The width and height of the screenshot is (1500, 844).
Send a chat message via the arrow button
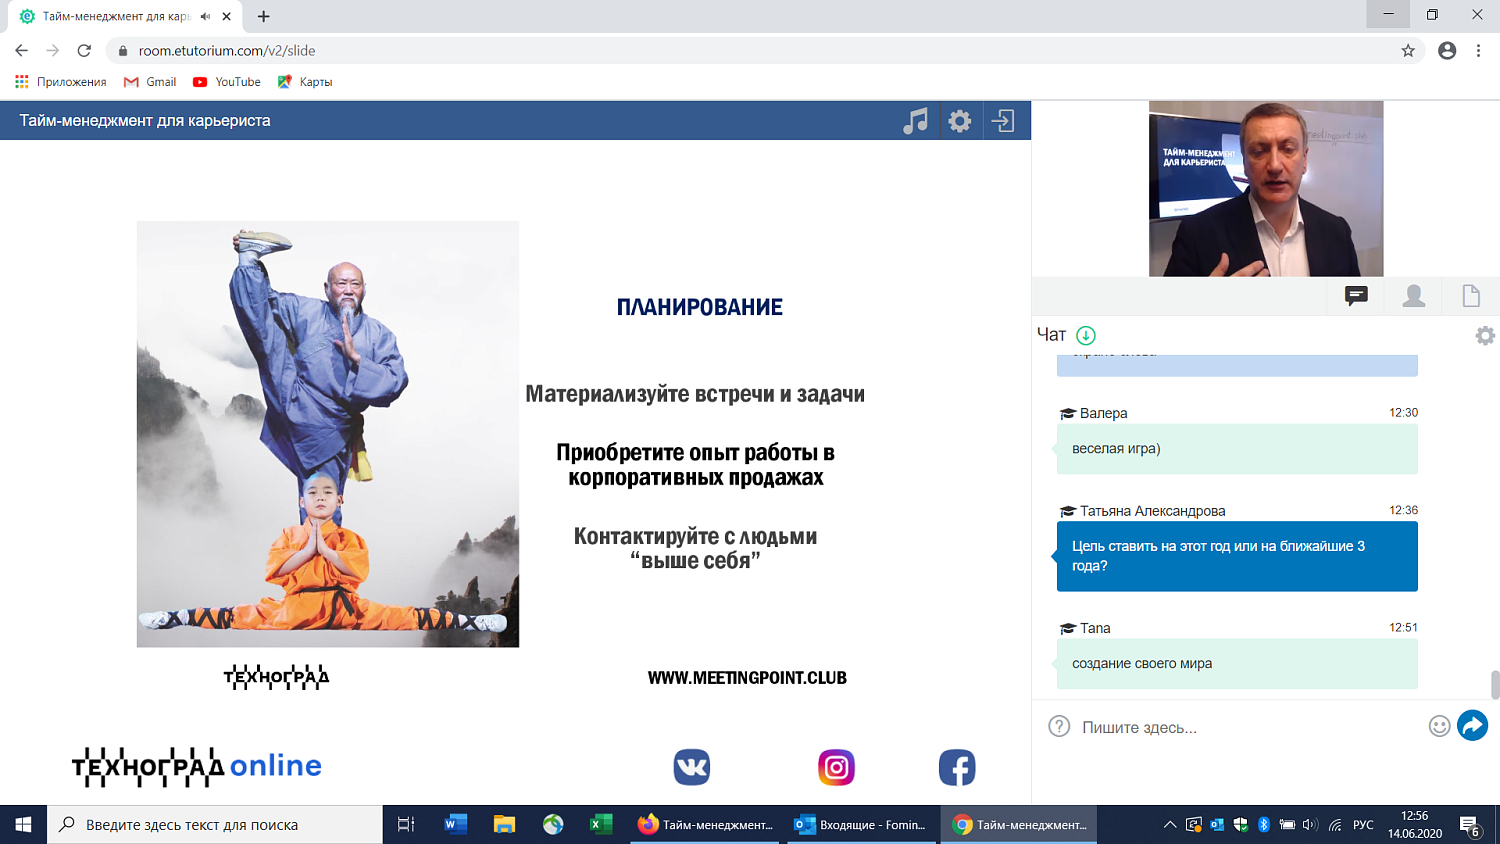[x=1472, y=725]
